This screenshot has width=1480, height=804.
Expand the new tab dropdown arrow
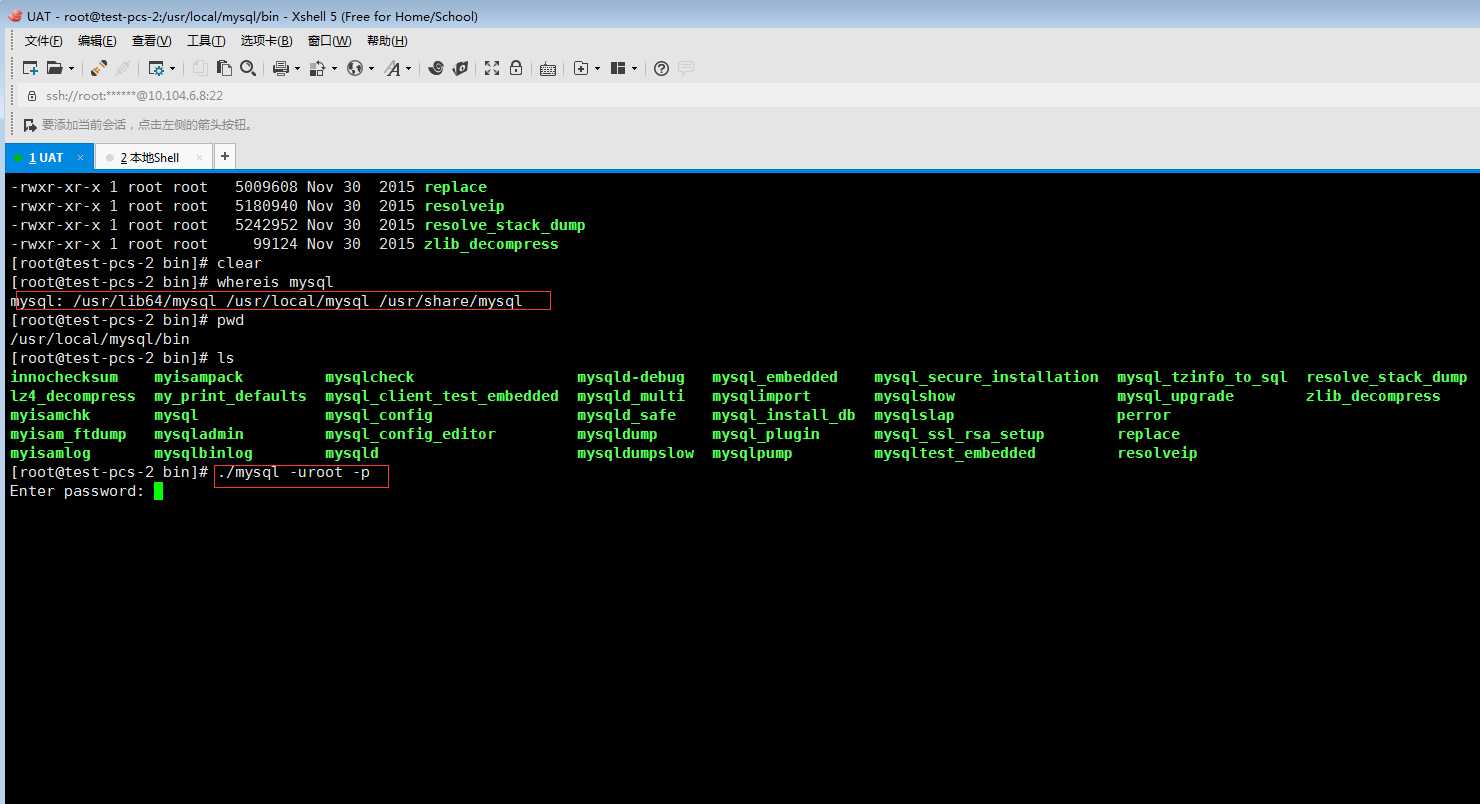(597, 68)
